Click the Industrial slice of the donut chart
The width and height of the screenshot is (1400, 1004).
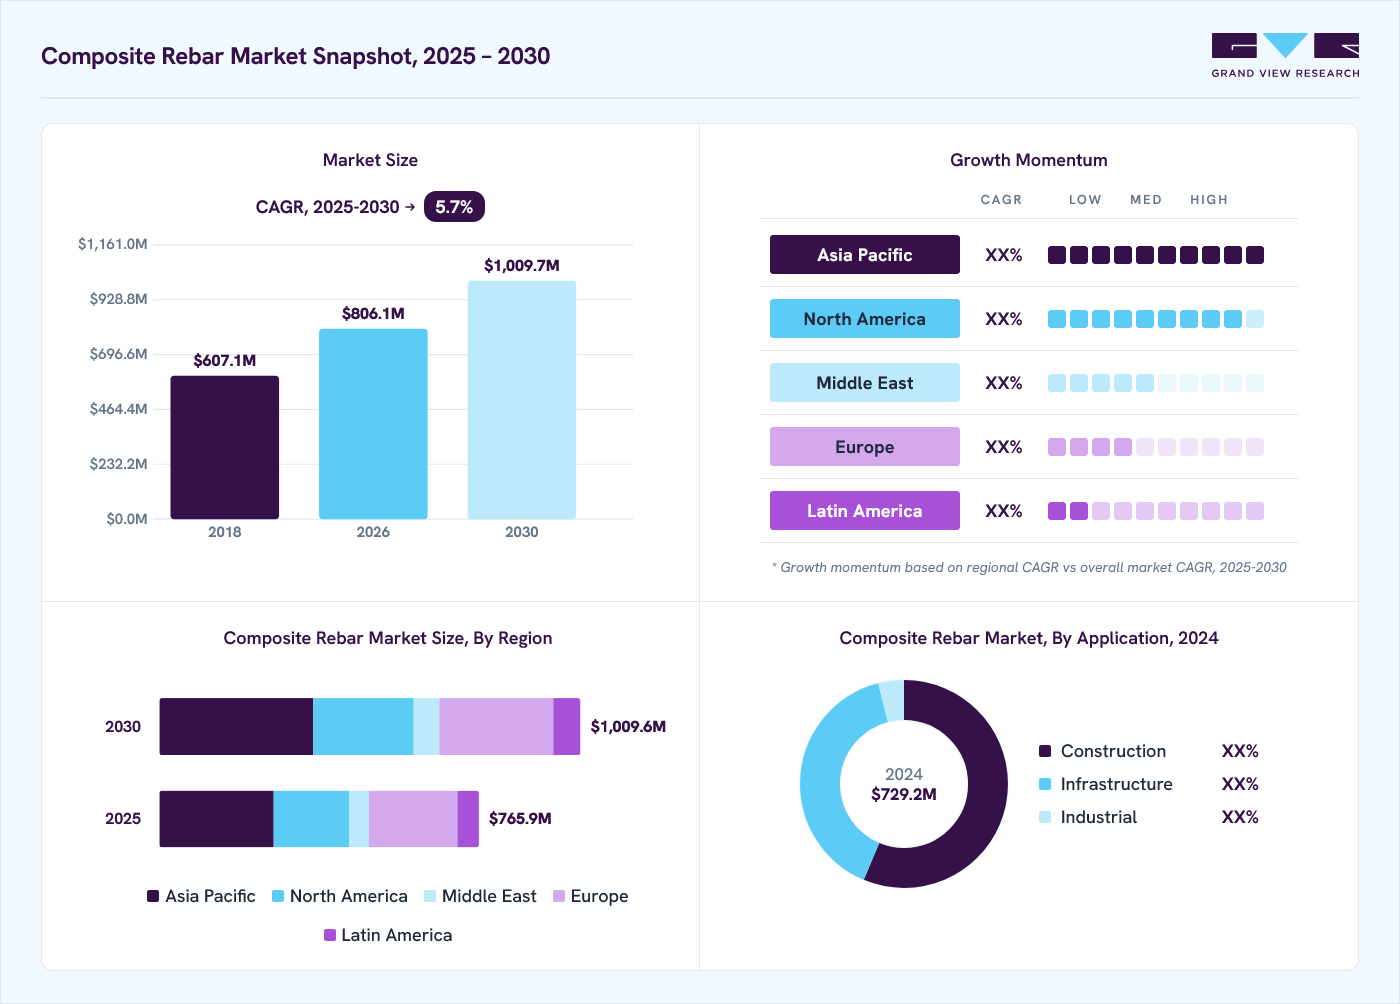tap(892, 701)
